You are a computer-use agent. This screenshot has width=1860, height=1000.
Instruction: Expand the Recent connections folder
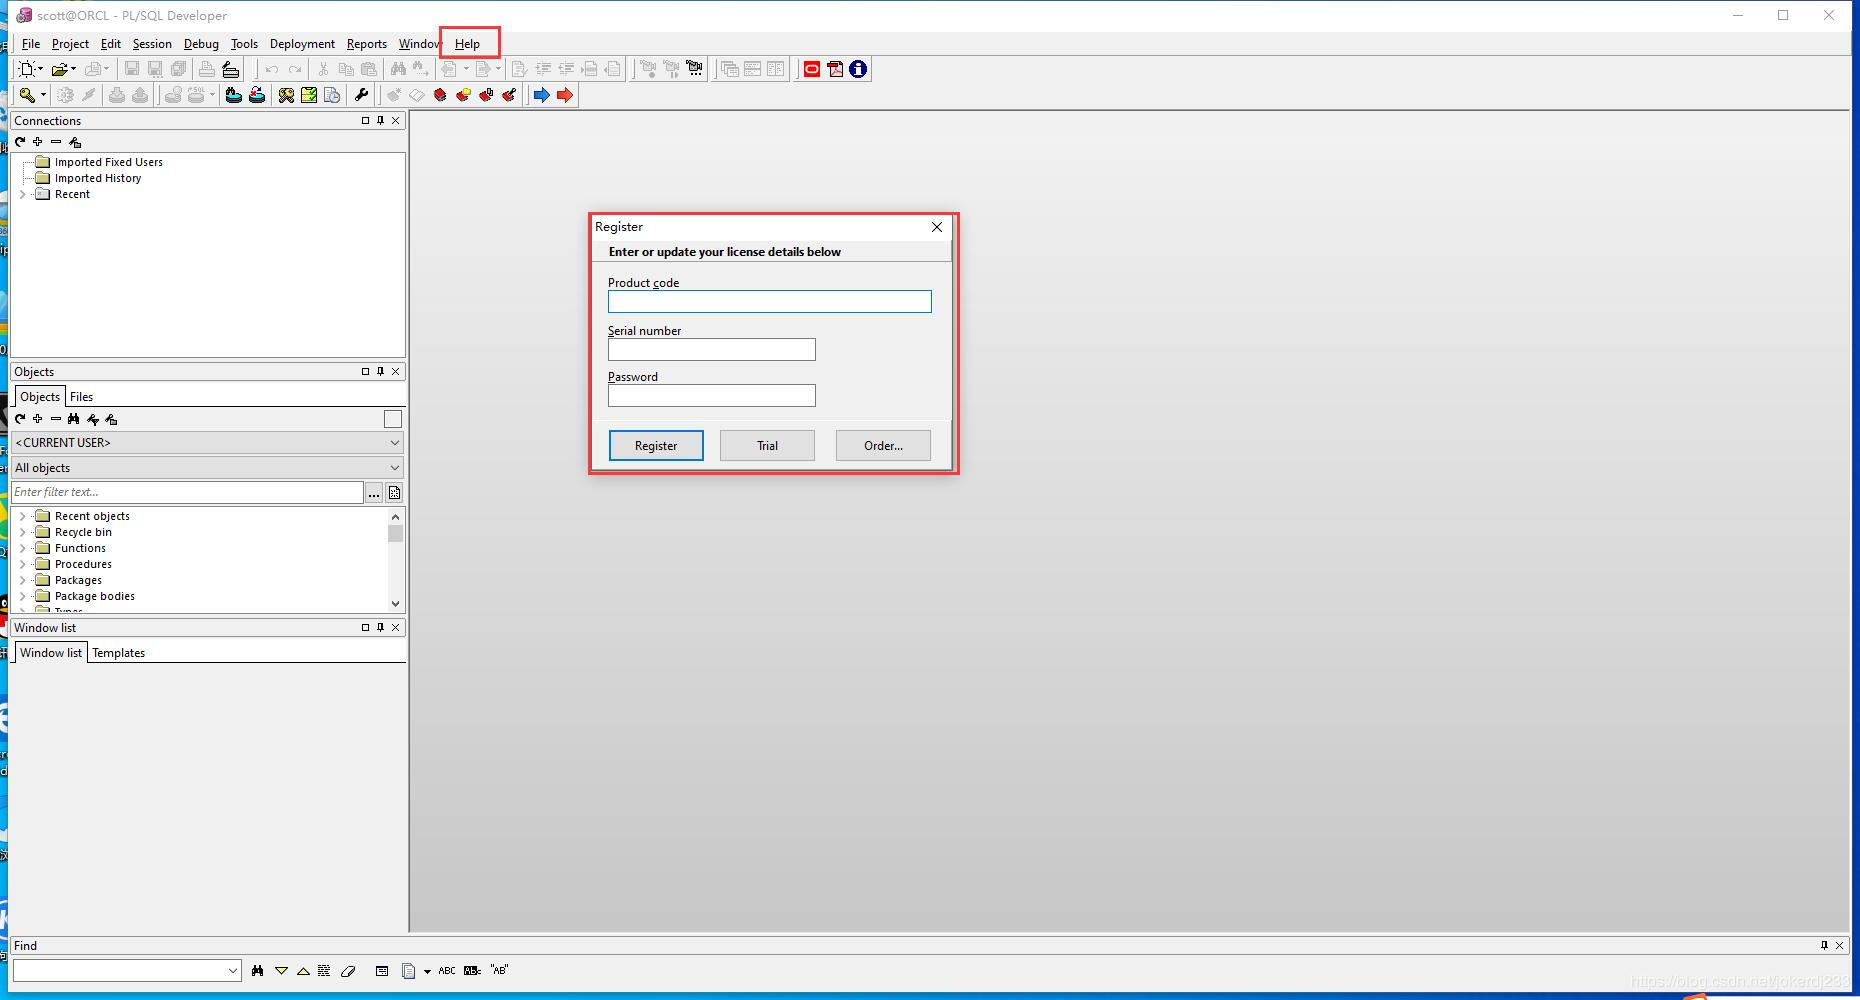(x=23, y=194)
